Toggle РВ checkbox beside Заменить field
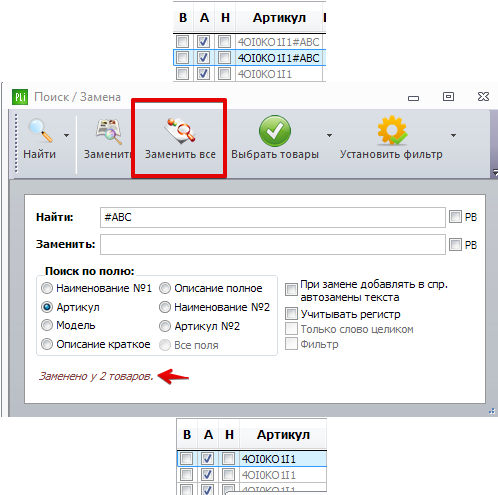The image size is (498, 495). tap(455, 244)
